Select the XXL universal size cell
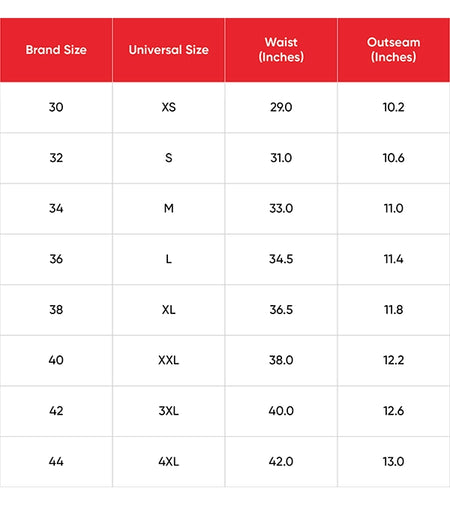The image size is (450, 506). (x=169, y=360)
